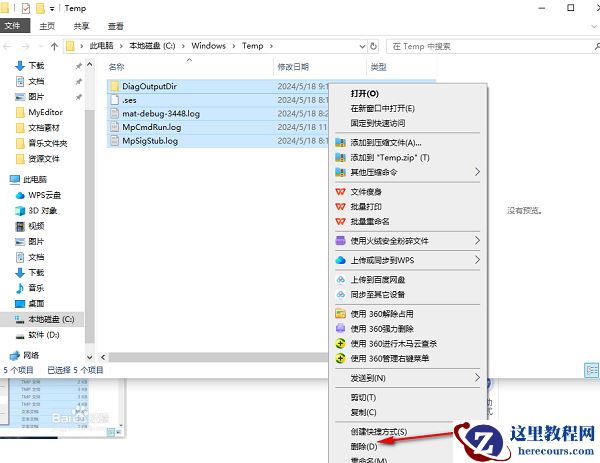600x463 pixels.
Task: Click the new folder quick access icon
Action: (x=40, y=8)
